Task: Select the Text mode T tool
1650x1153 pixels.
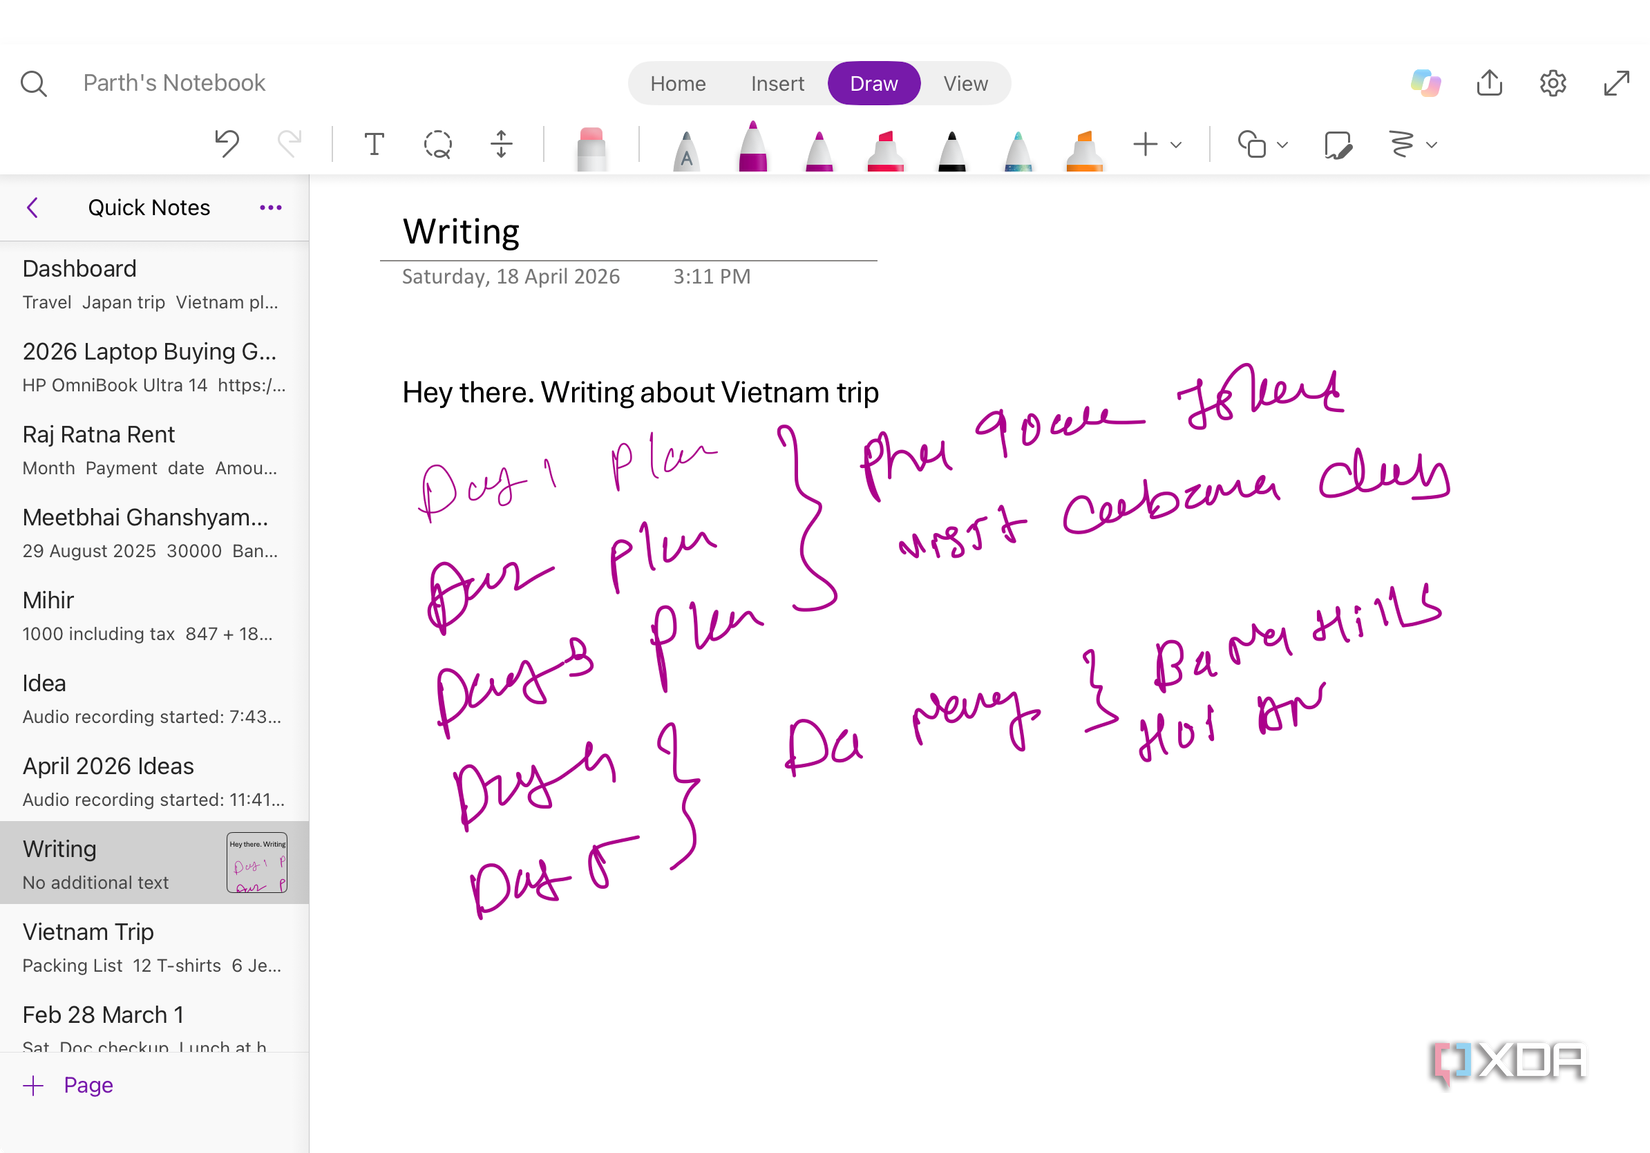Action: pos(374,144)
